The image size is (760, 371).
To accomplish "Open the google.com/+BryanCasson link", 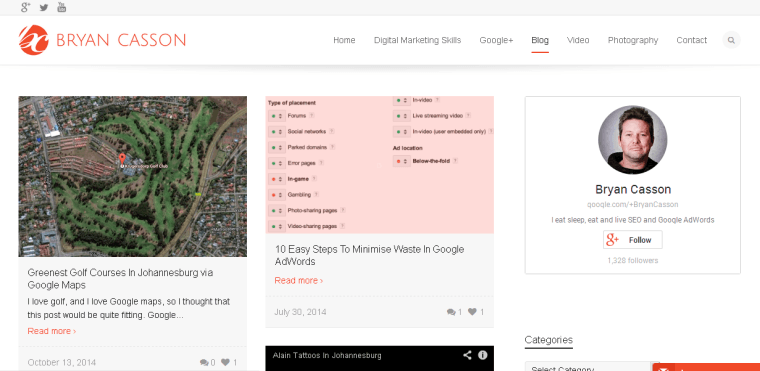I will point(633,205).
